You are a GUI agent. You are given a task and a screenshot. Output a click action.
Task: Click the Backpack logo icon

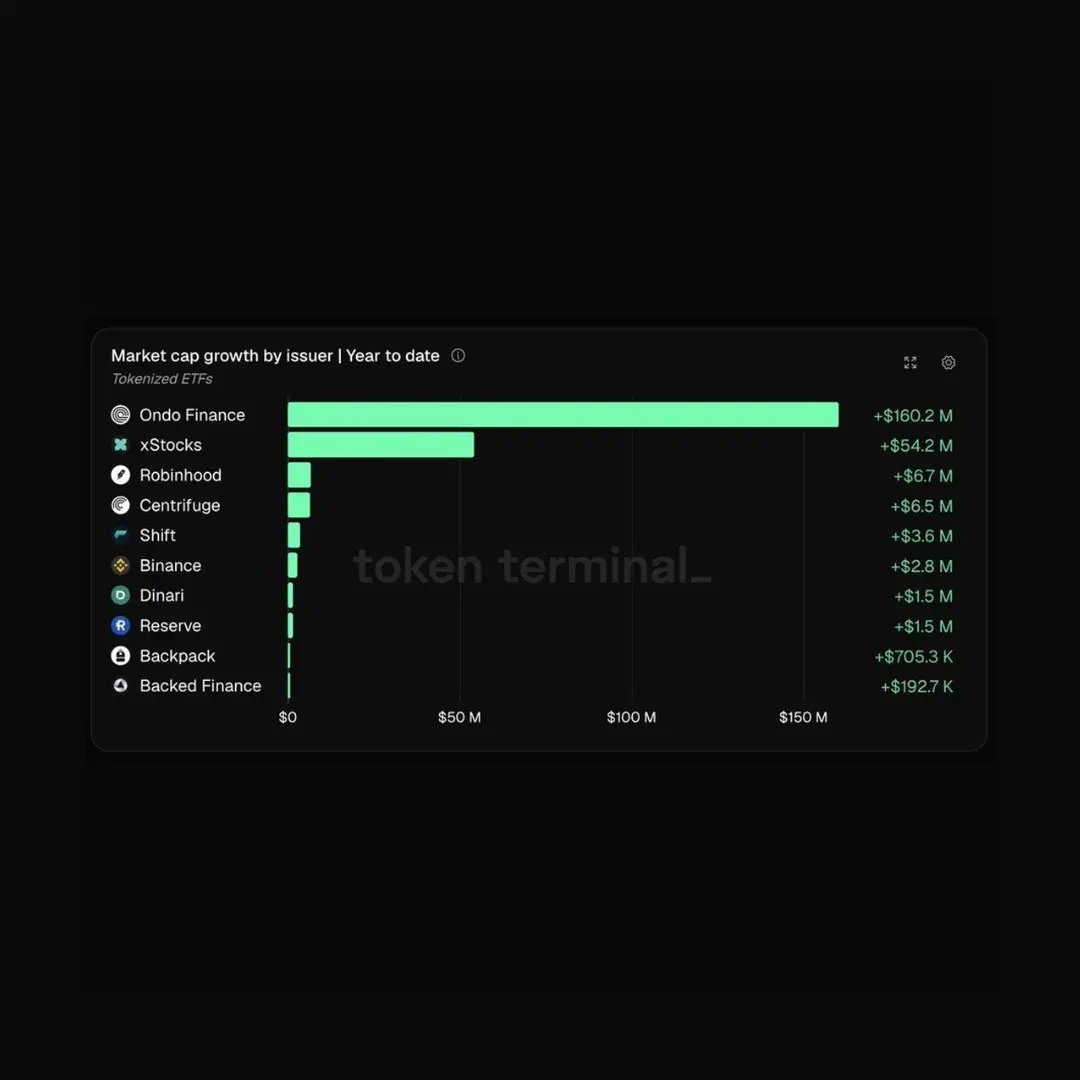[x=121, y=656]
